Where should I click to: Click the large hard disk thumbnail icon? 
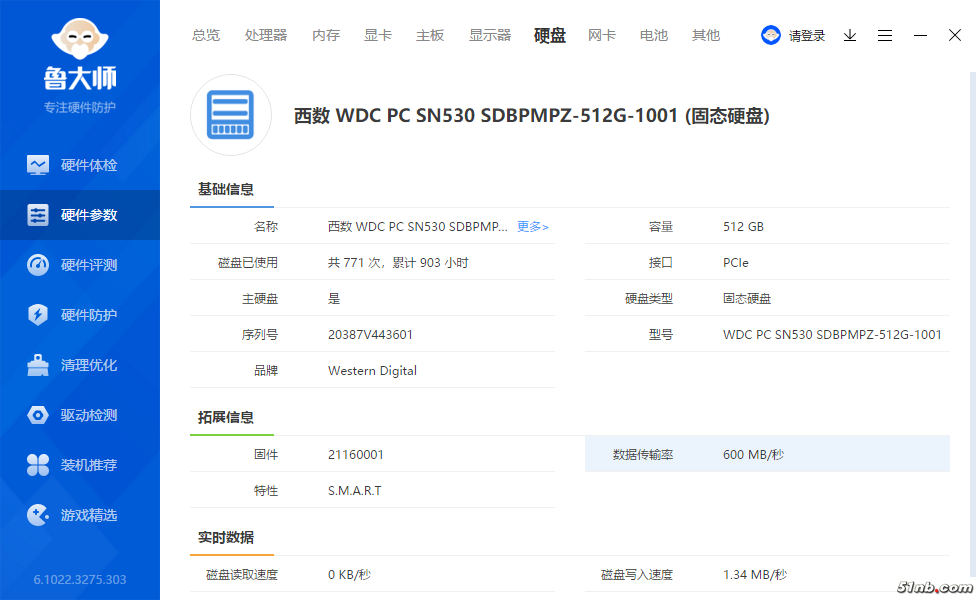[x=231, y=115]
